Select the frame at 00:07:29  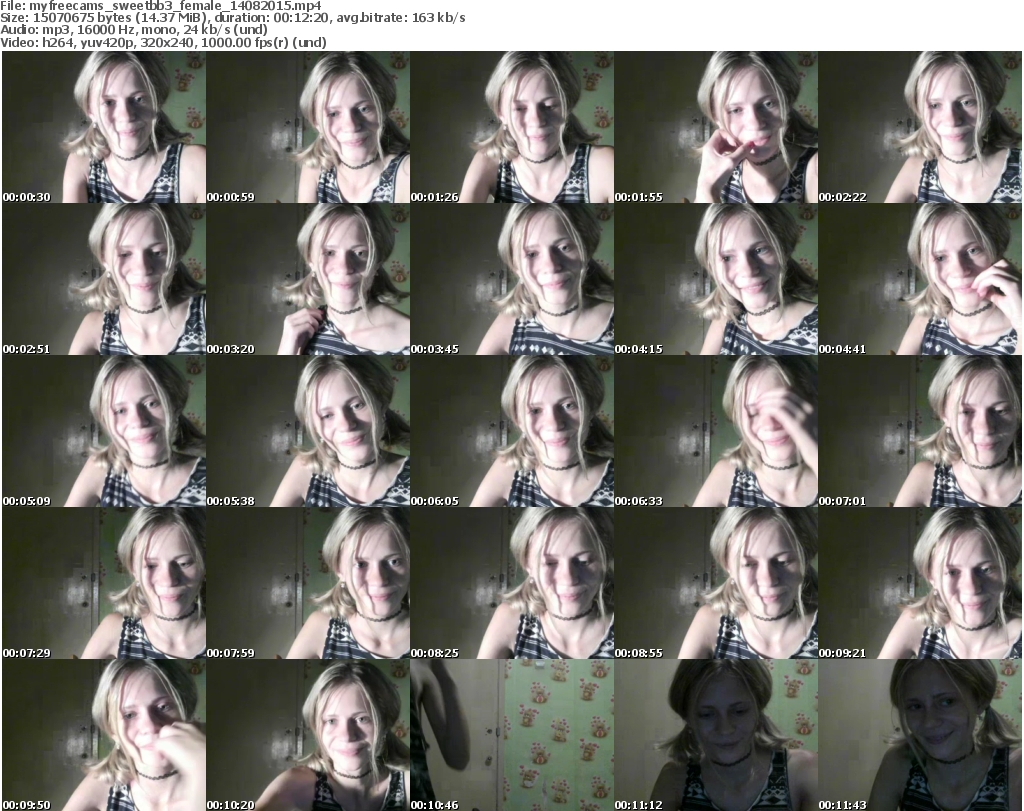click(x=104, y=583)
